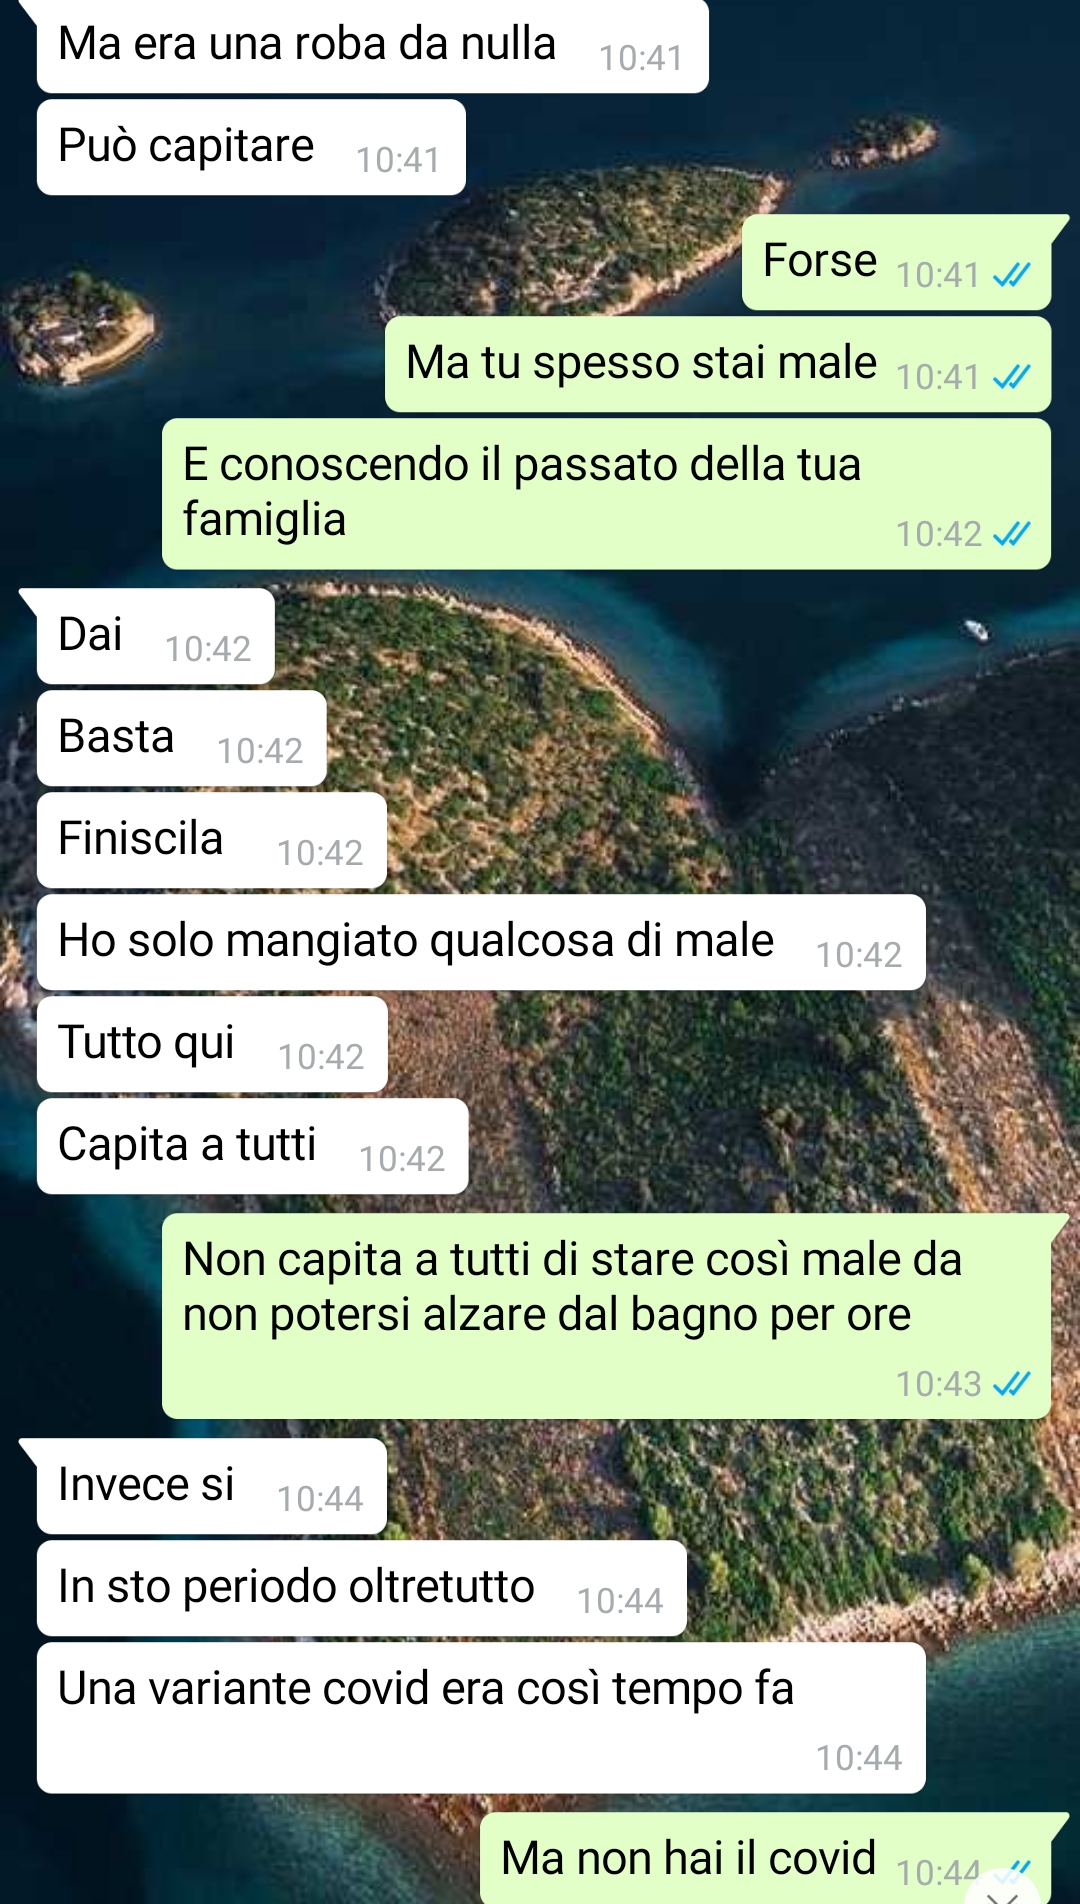Select the 'Ma non hai il covid' message
1080x1904 pixels.
tap(766, 1858)
